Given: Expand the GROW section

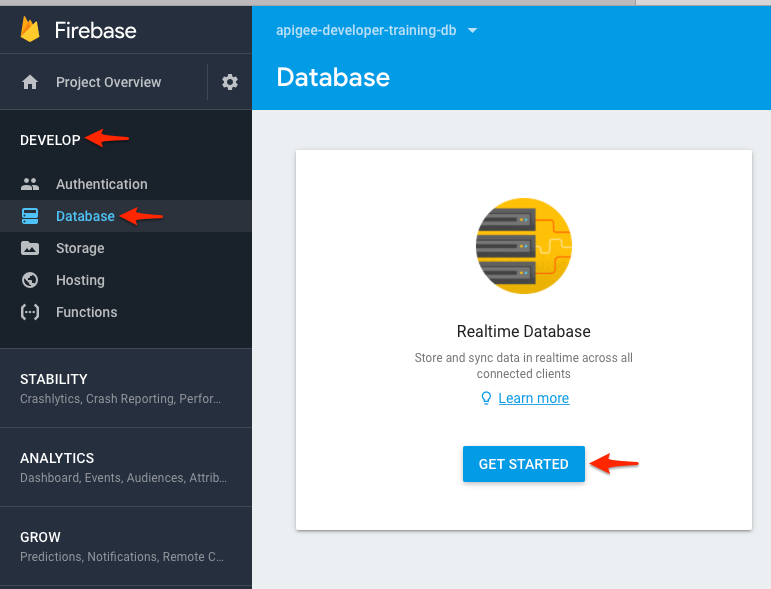Looking at the screenshot, I should coord(126,546).
